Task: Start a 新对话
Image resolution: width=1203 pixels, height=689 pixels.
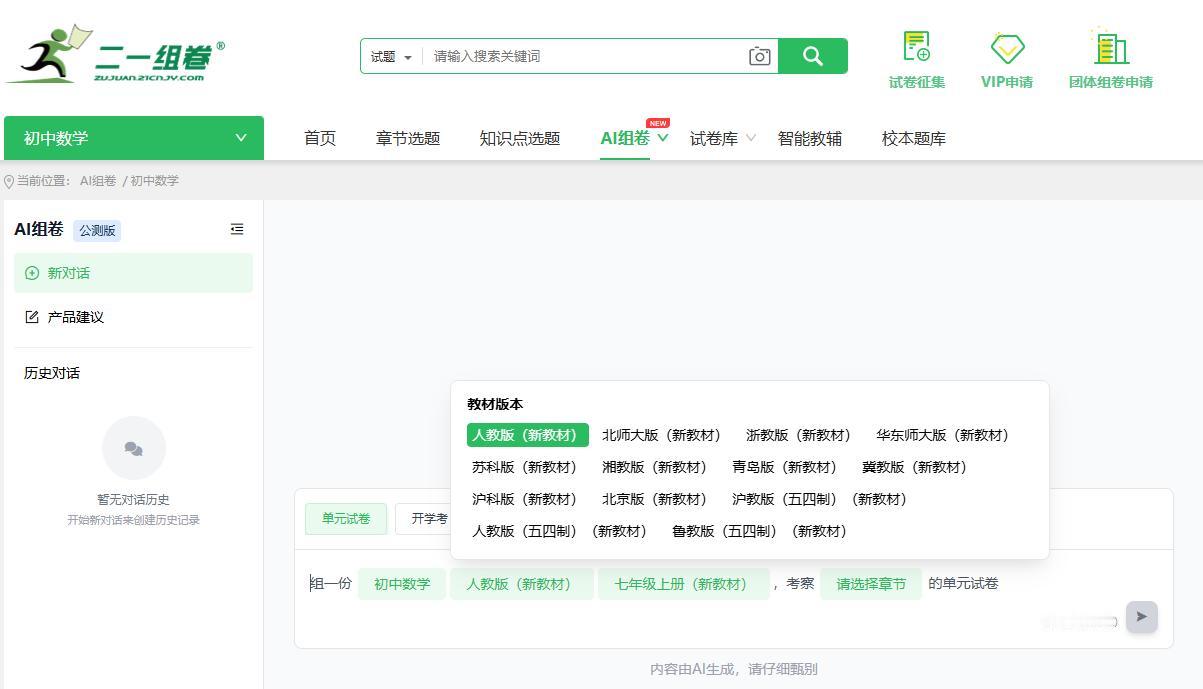Action: coord(134,273)
